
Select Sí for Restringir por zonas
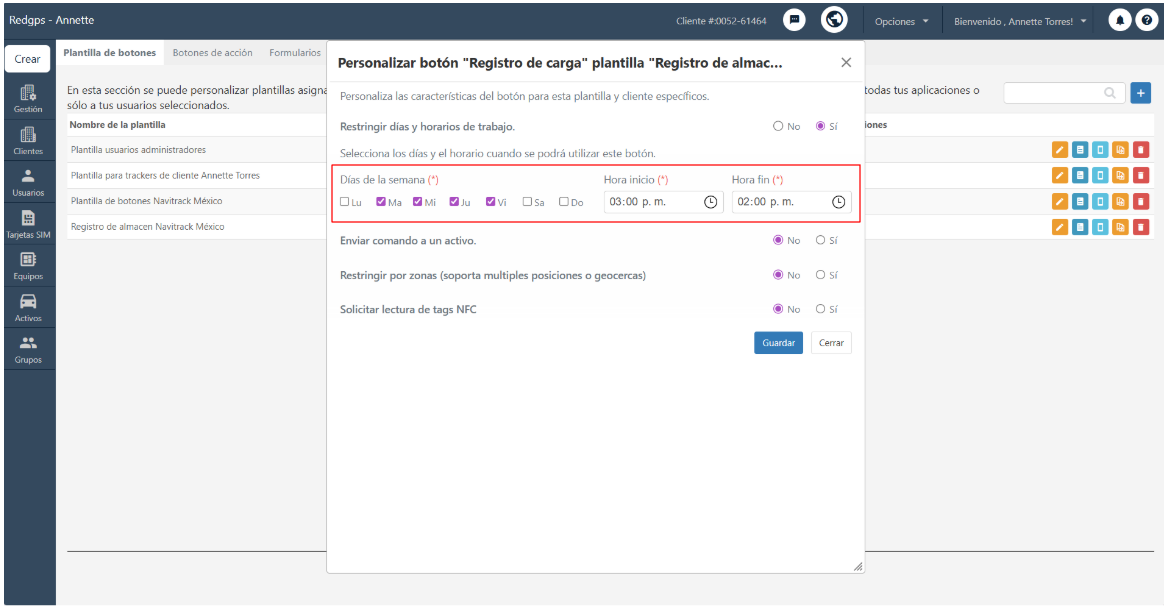pyautogui.click(x=821, y=275)
